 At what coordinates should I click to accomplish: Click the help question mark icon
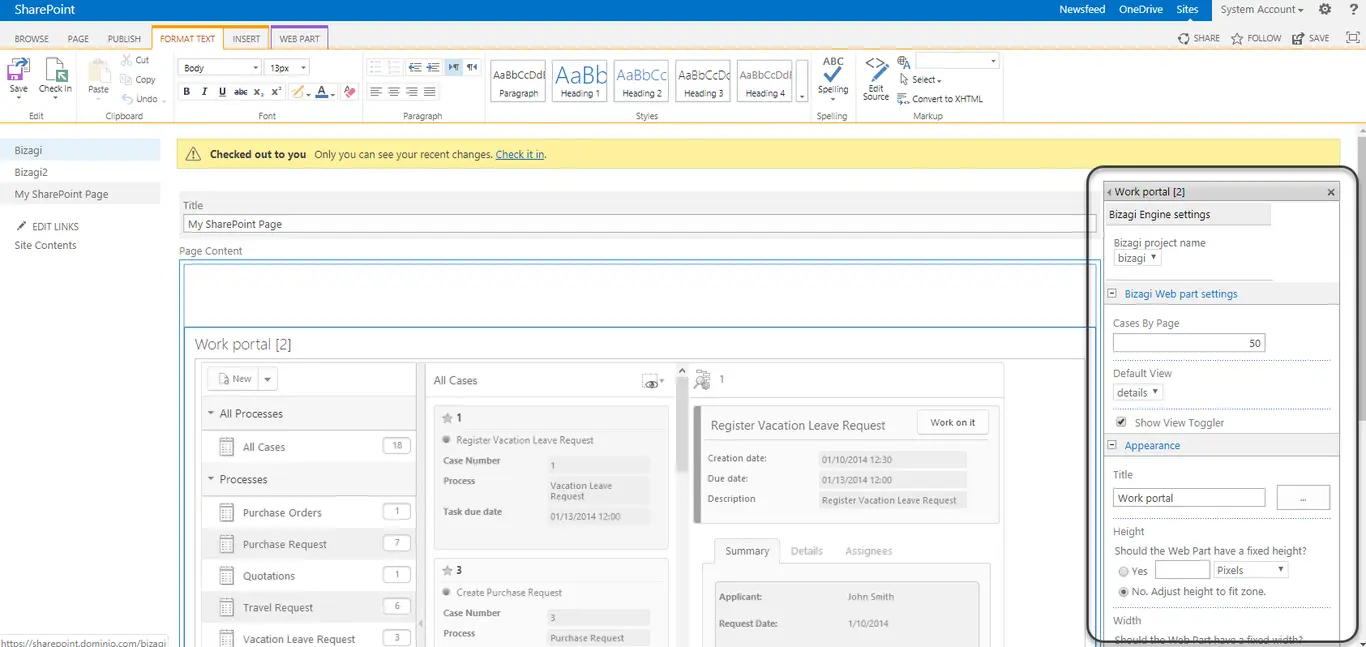(1353, 9)
